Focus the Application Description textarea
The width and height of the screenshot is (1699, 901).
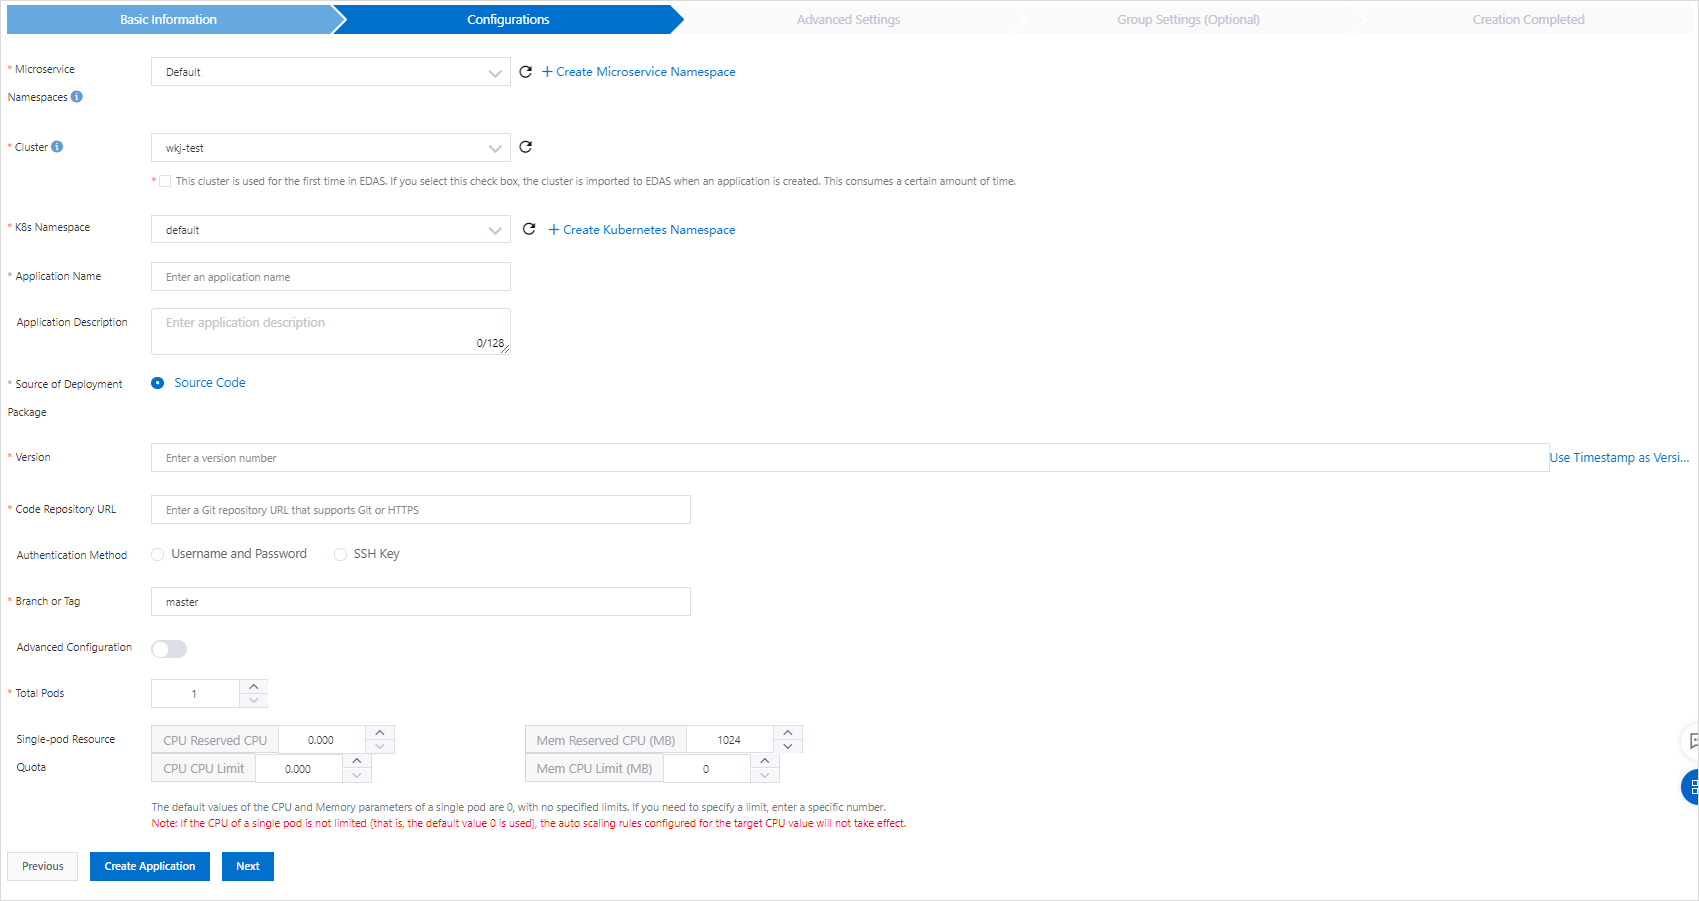(x=331, y=332)
